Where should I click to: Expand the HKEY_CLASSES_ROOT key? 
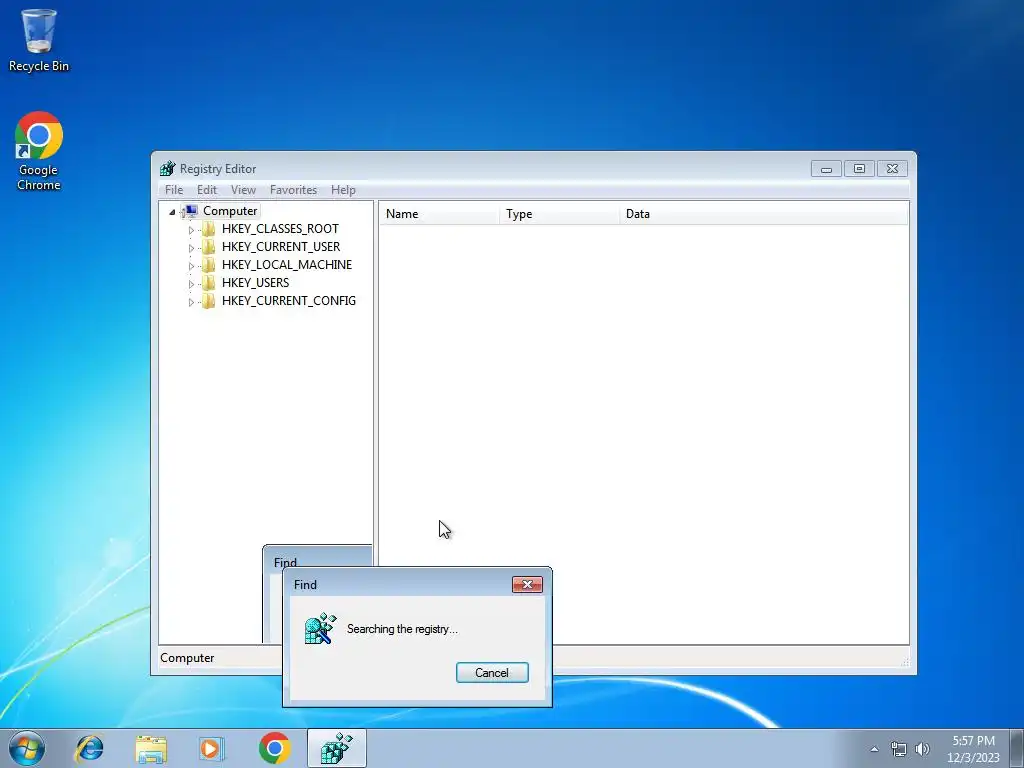[x=191, y=230]
